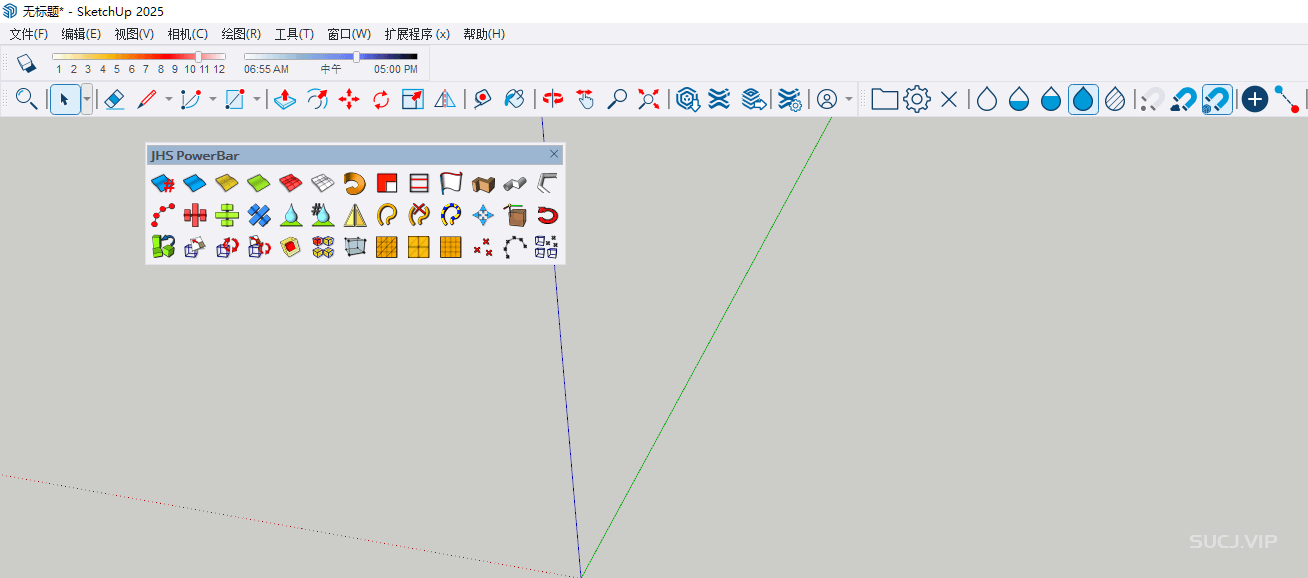
Task: Click the green cubes swap icon in PowerBar
Action: tap(163, 247)
